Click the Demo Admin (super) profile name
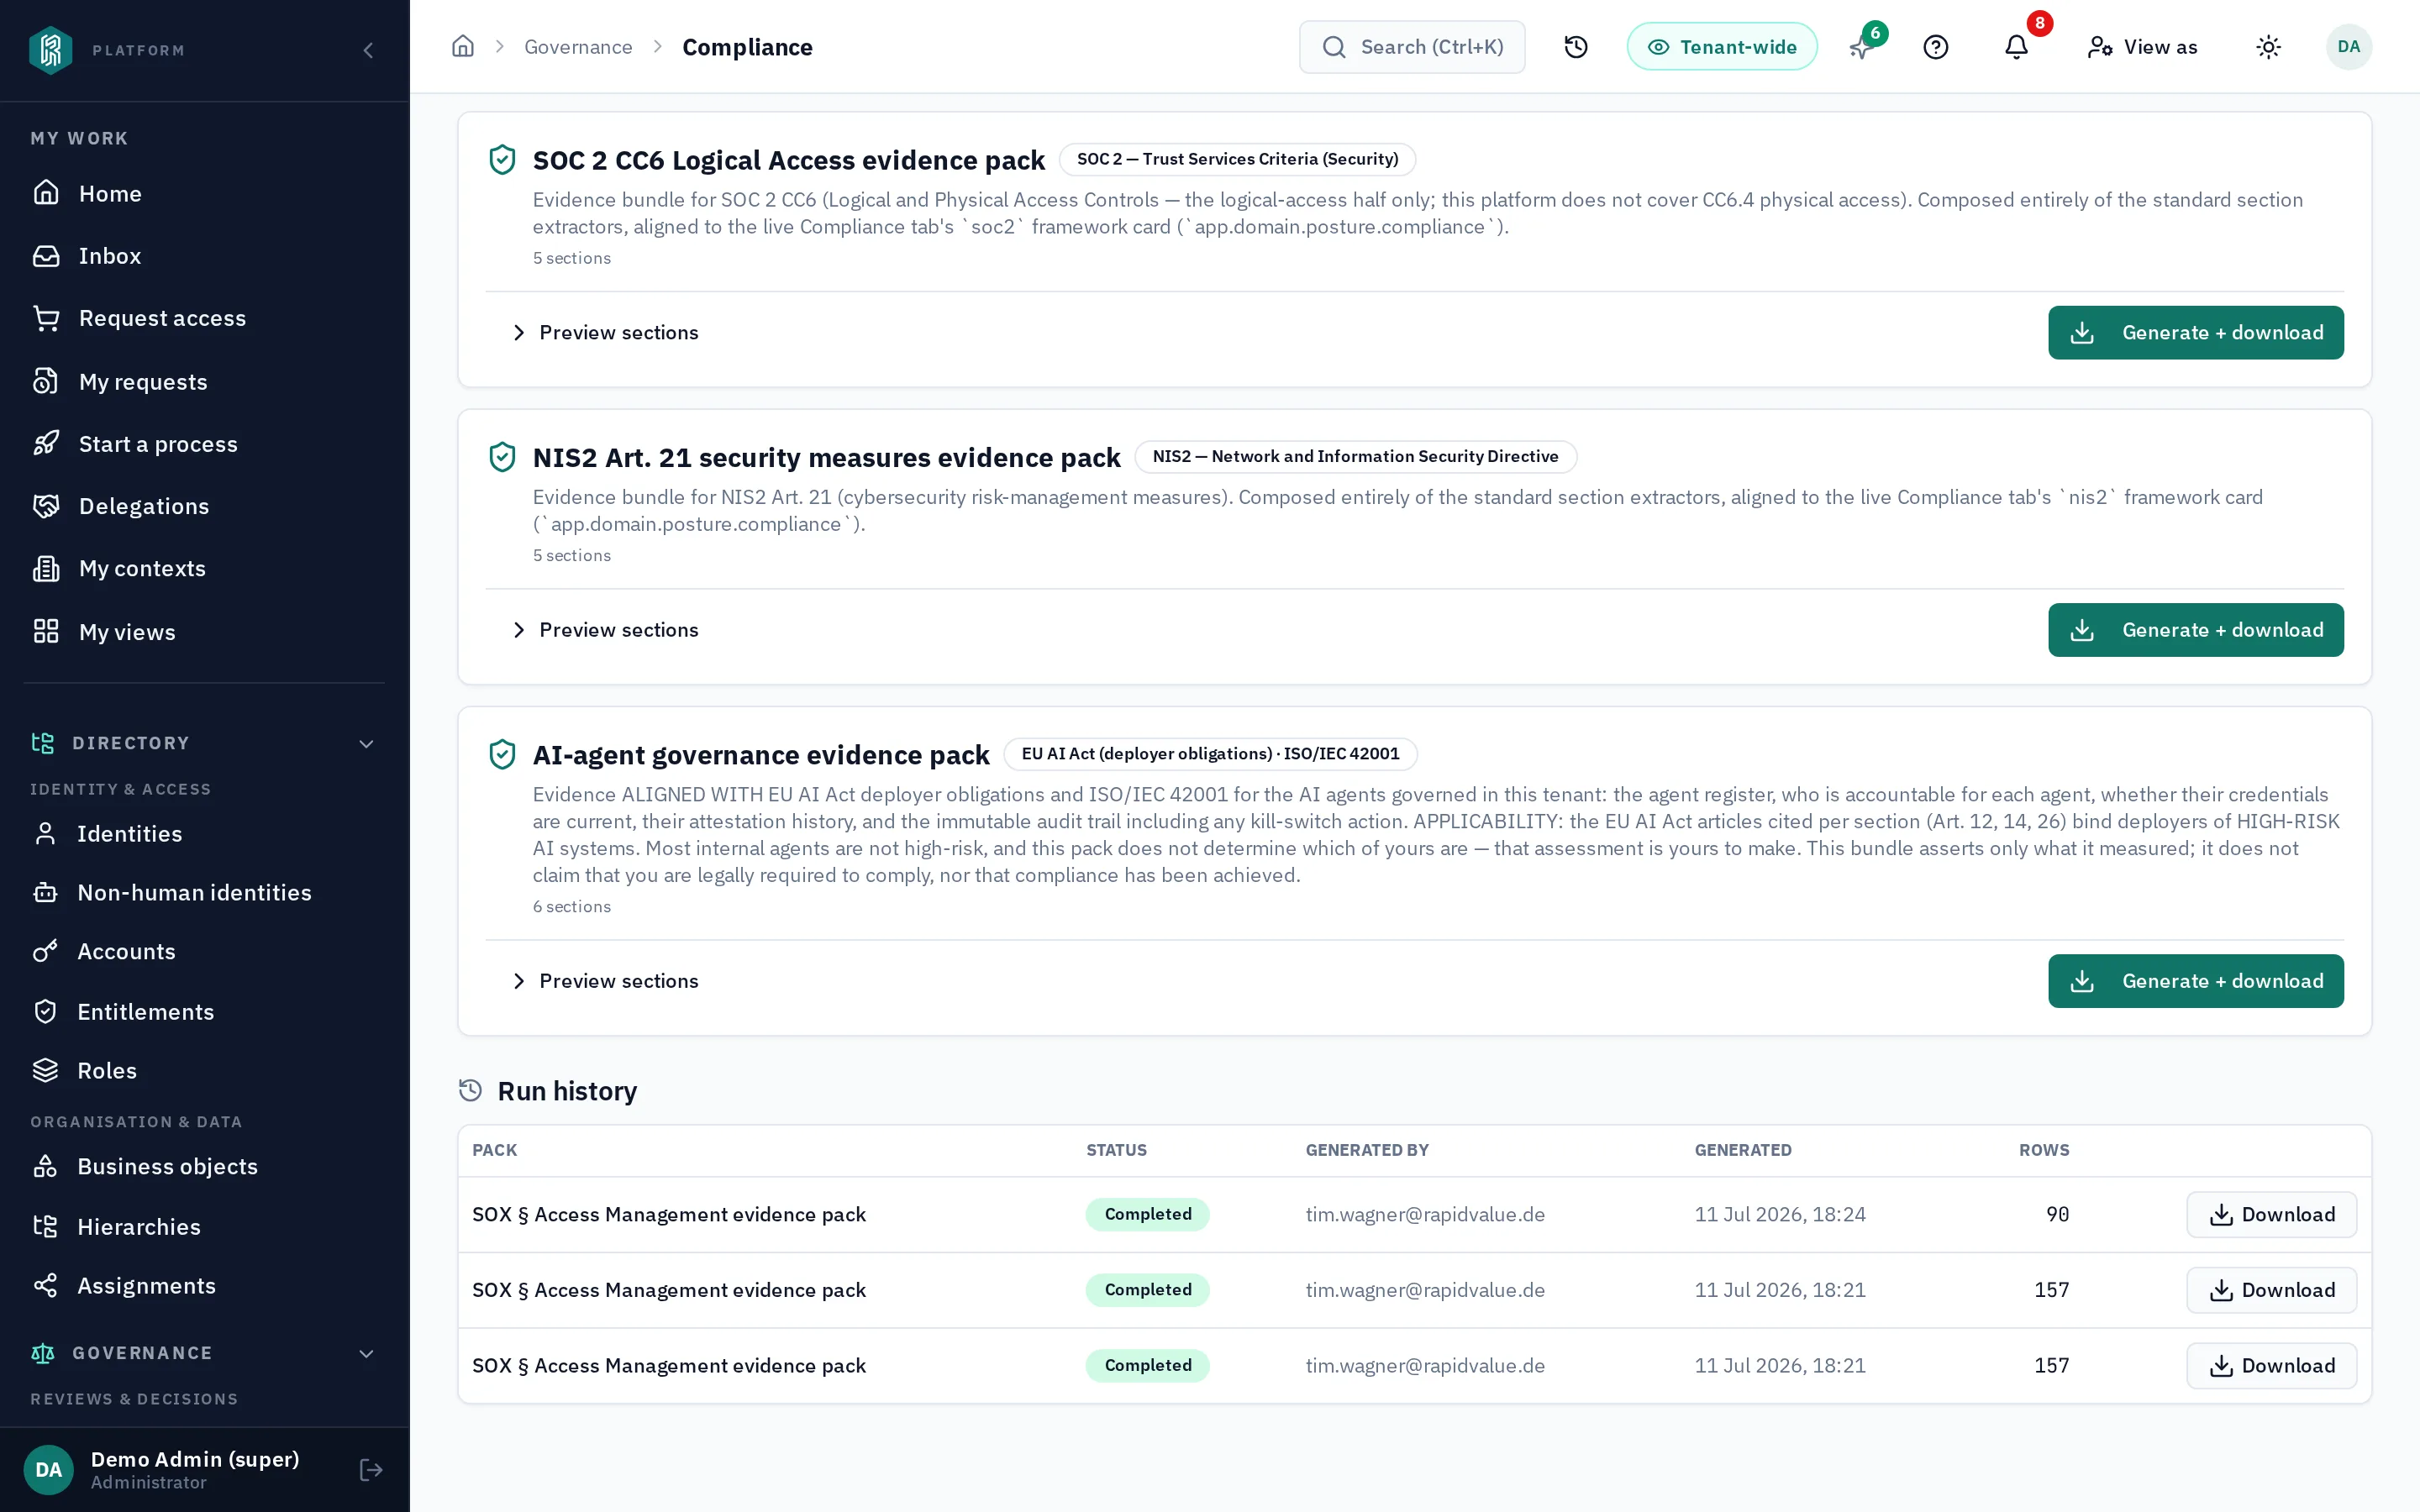The width and height of the screenshot is (2420, 1512). coord(195,1459)
